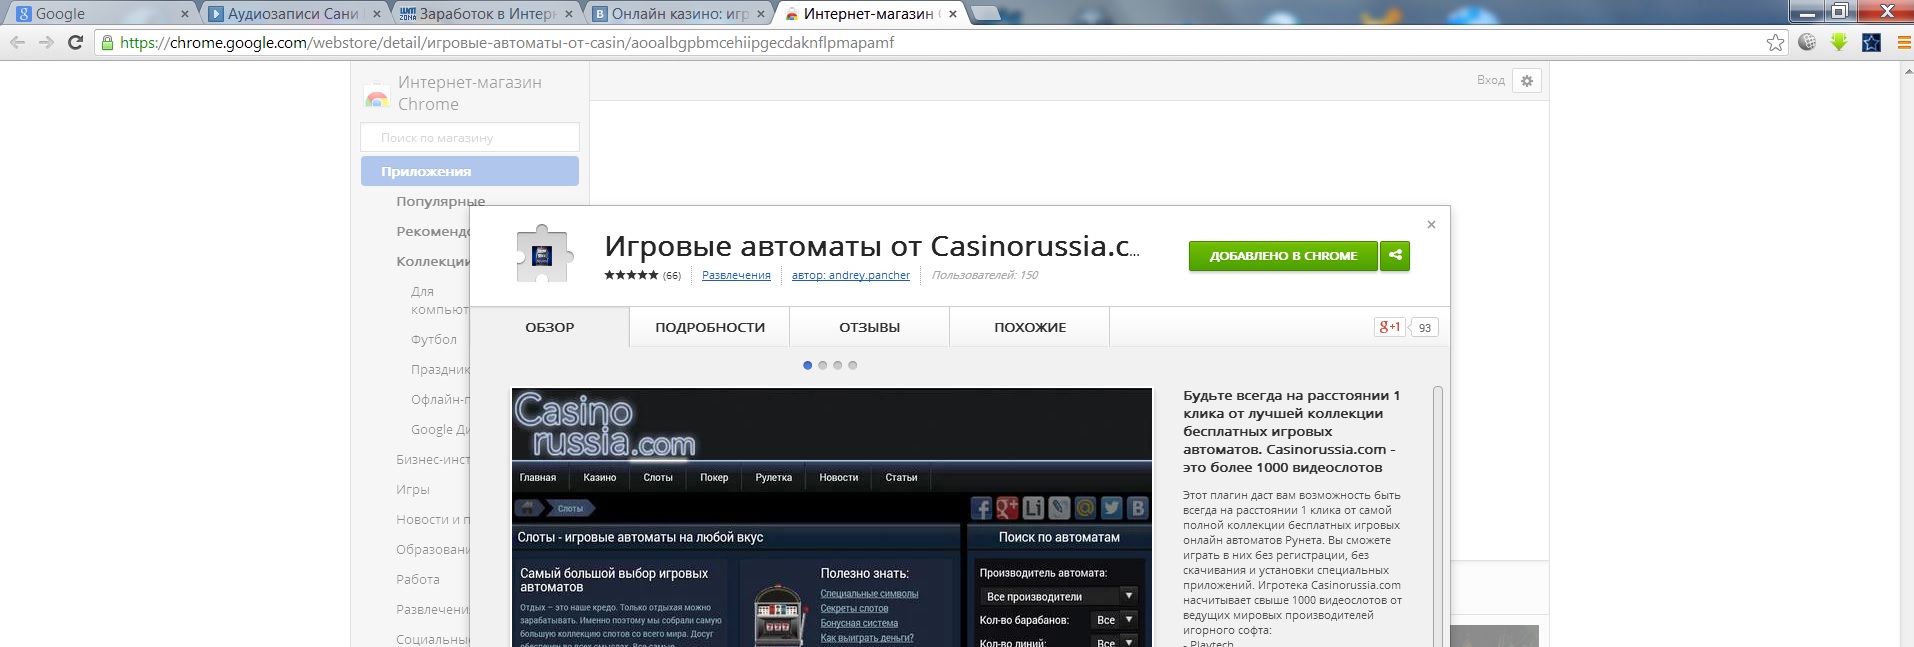Click the Вход sign-in link
1914x647 pixels.
click(1491, 80)
